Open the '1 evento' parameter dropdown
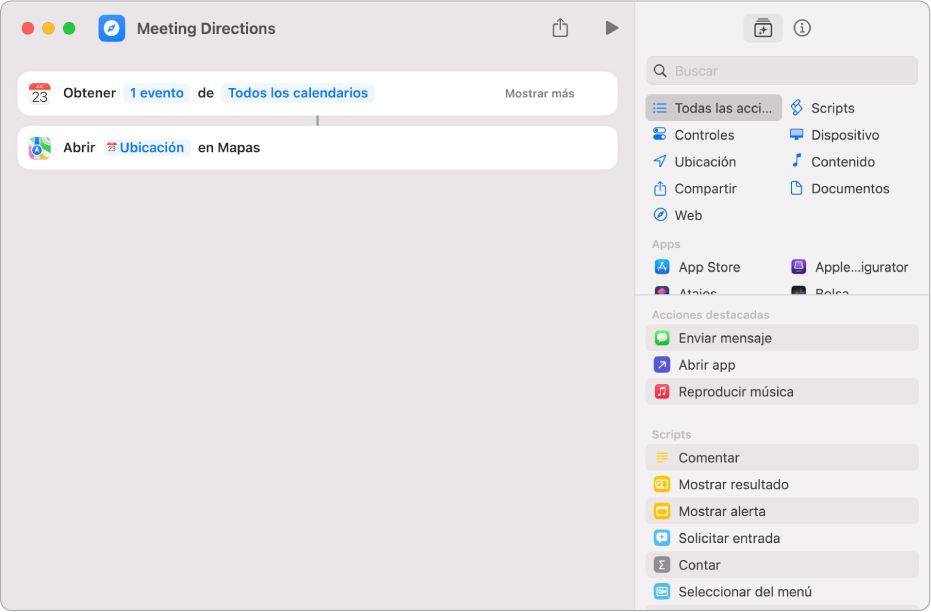This screenshot has height=612, width=931. click(x=157, y=93)
